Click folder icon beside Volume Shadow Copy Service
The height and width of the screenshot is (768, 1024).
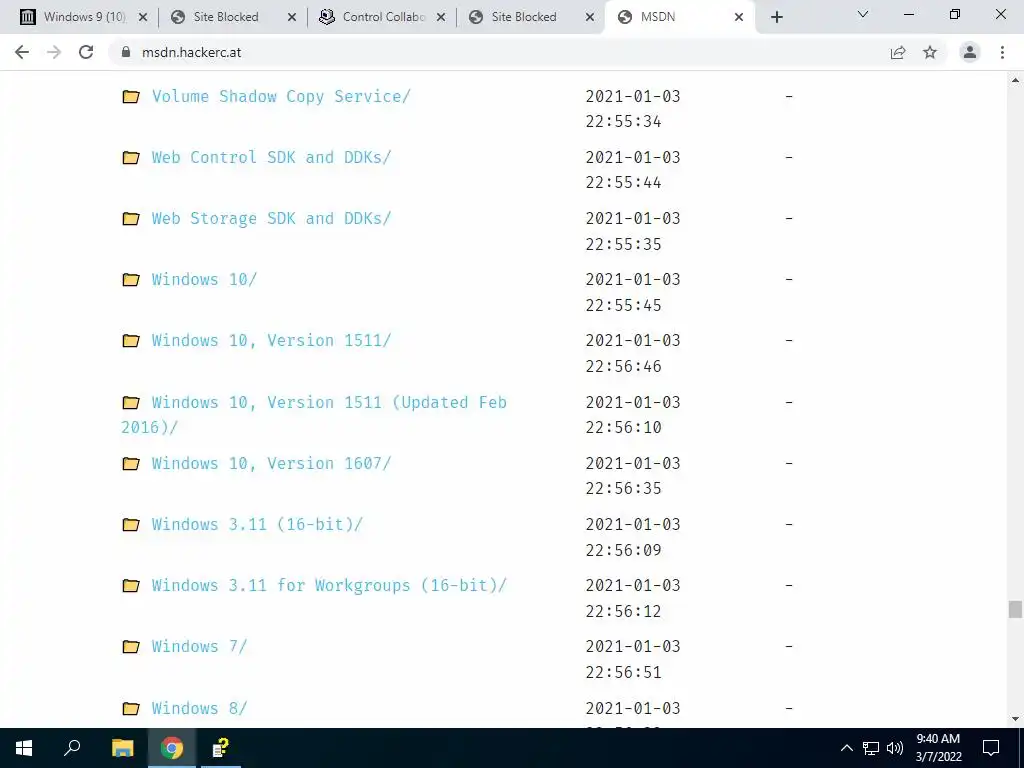(x=131, y=97)
